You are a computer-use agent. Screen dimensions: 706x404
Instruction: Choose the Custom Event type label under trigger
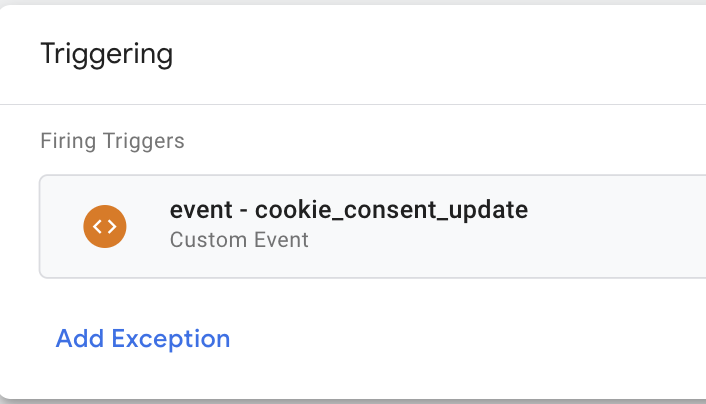[239, 240]
